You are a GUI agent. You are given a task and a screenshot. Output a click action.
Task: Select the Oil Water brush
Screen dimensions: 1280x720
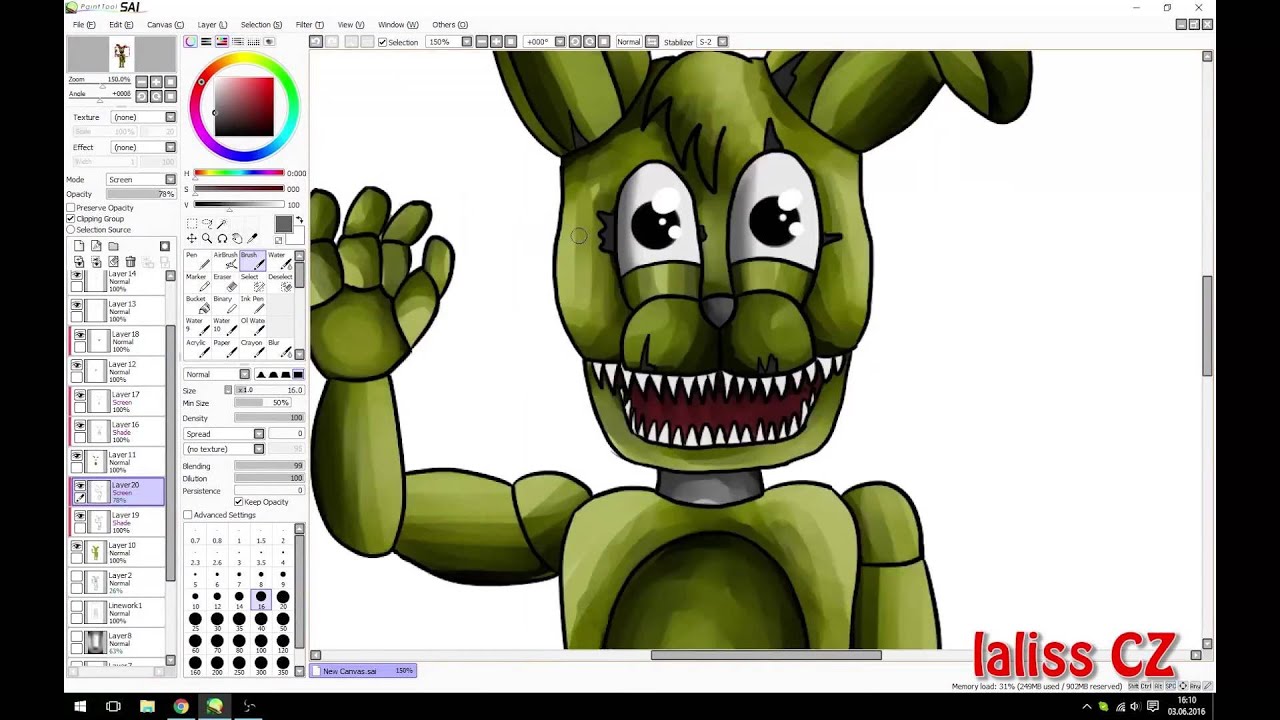coord(251,326)
